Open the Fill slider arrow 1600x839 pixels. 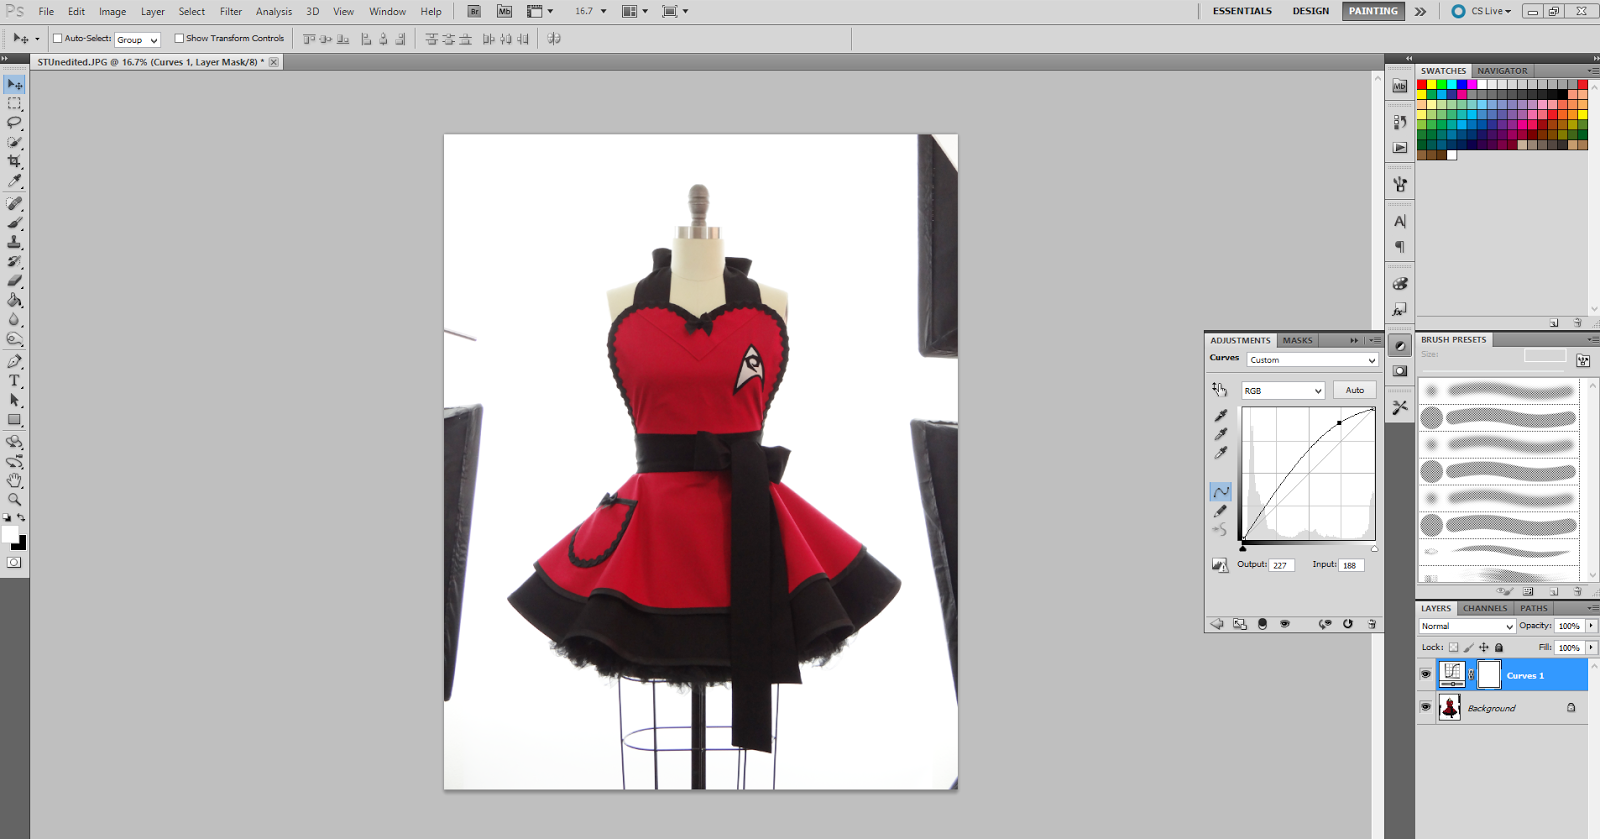click(x=1591, y=647)
